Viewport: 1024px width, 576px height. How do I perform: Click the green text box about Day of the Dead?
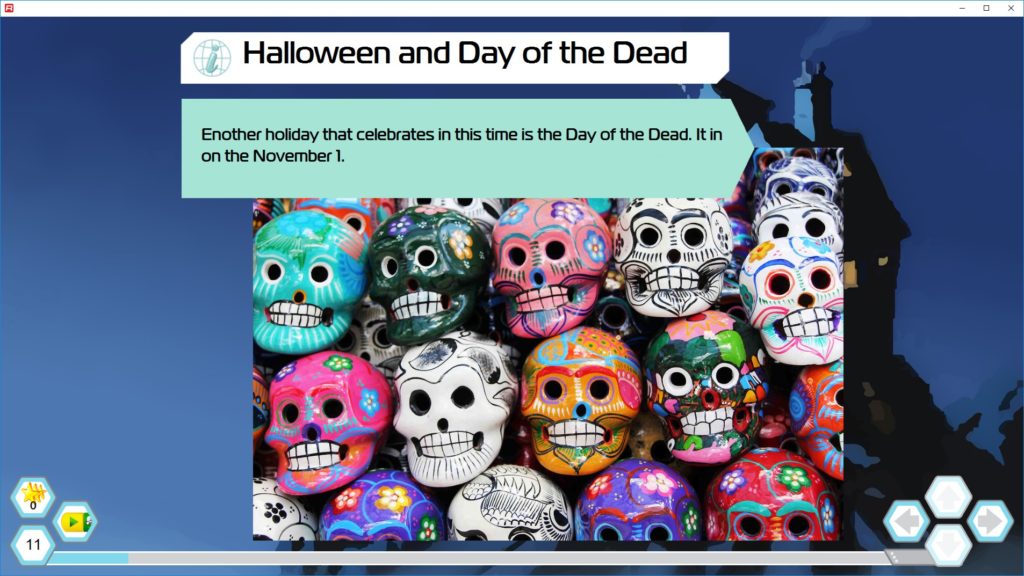pos(464,148)
